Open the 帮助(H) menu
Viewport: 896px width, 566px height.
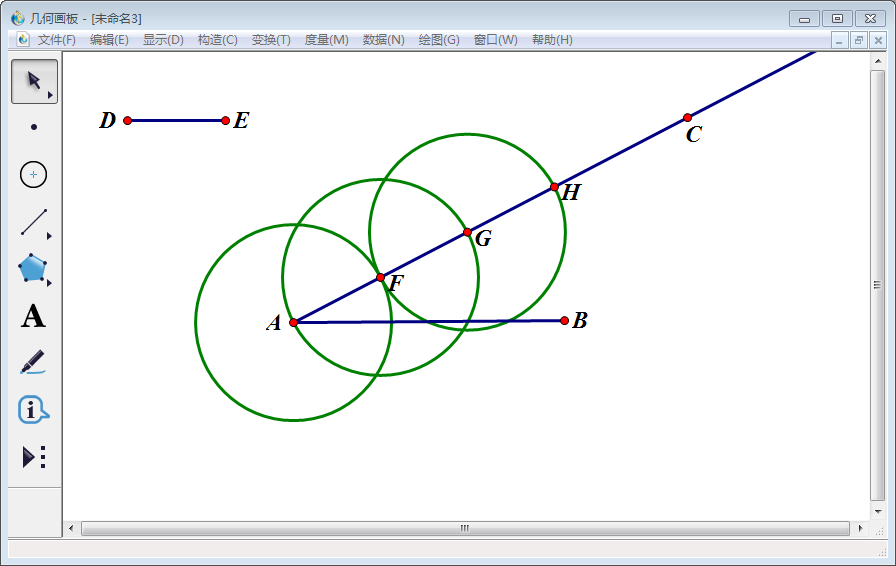pos(552,40)
